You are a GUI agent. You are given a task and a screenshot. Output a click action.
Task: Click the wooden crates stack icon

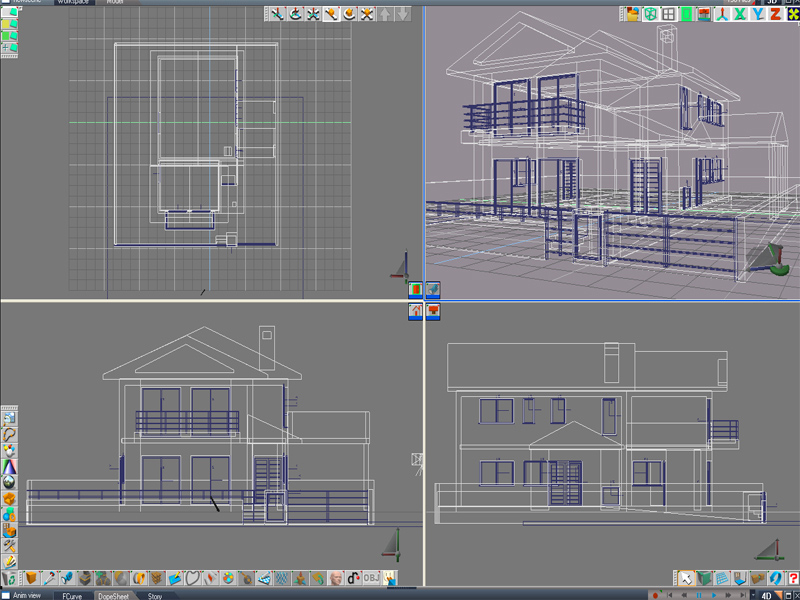(x=157, y=578)
